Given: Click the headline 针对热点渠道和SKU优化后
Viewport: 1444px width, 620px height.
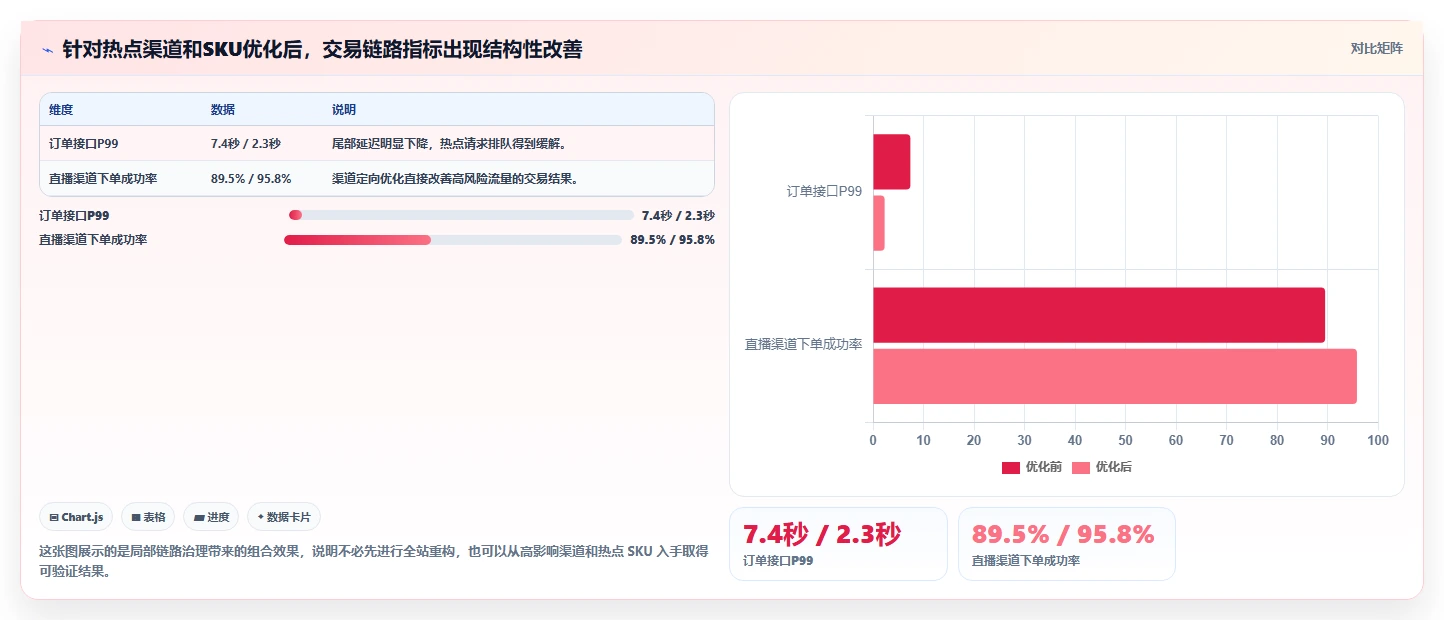Looking at the screenshot, I should (322, 49).
